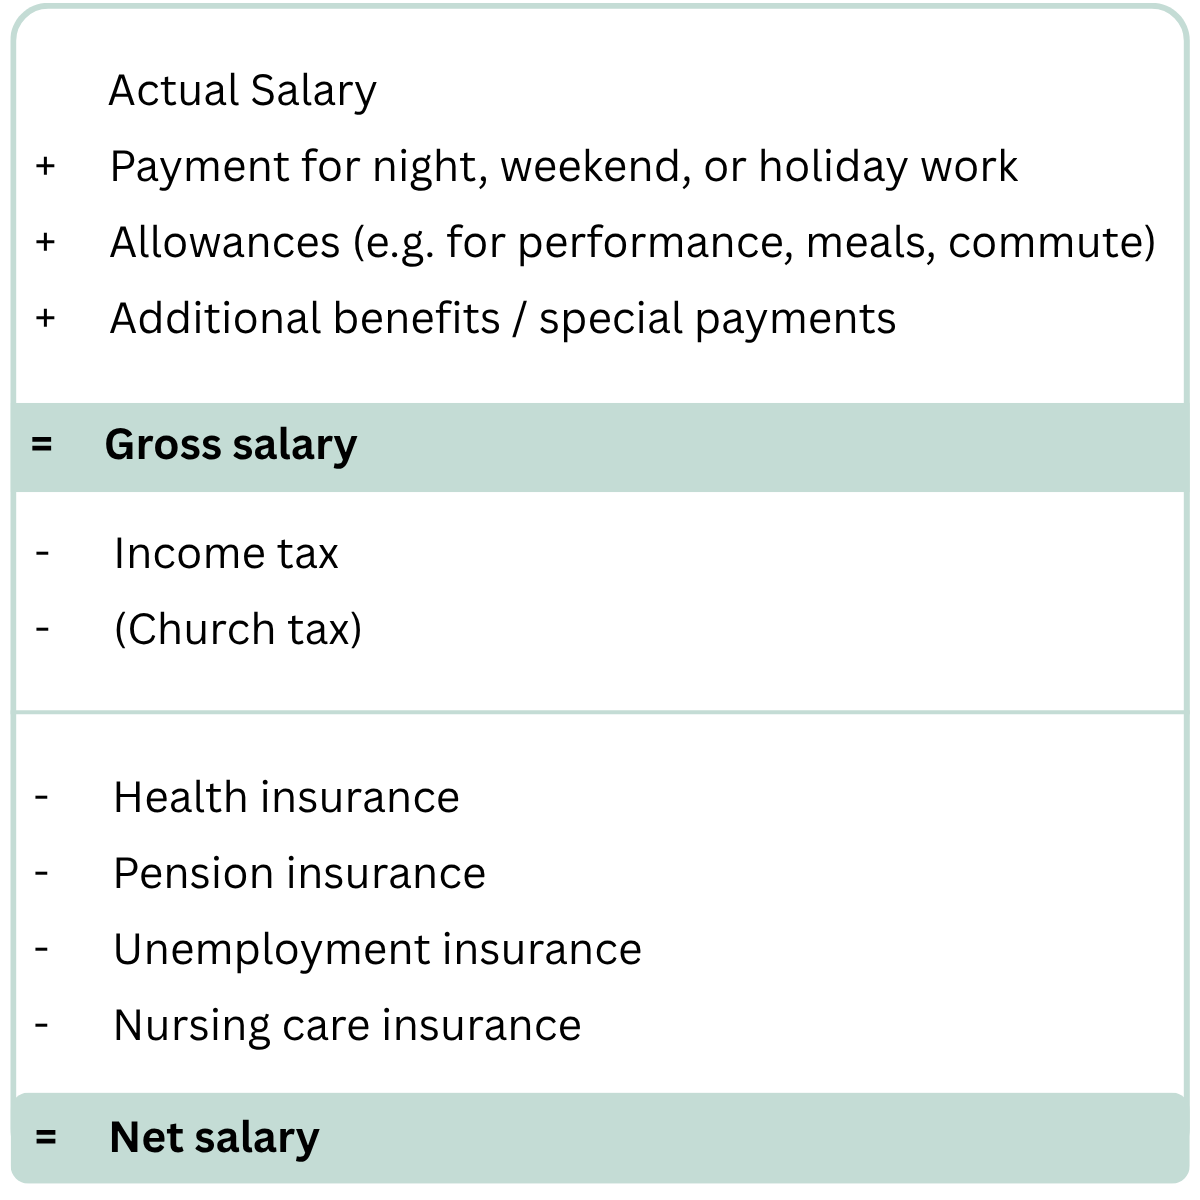The height and width of the screenshot is (1200, 1200).
Task: Click the minus sign before Income tax
Action: (x=42, y=552)
